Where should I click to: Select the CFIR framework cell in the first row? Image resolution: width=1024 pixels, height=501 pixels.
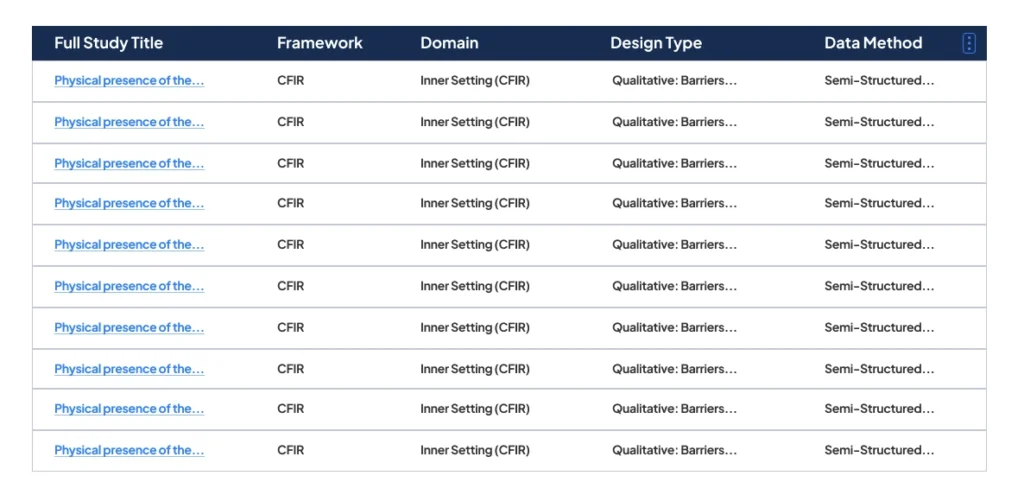[290, 81]
